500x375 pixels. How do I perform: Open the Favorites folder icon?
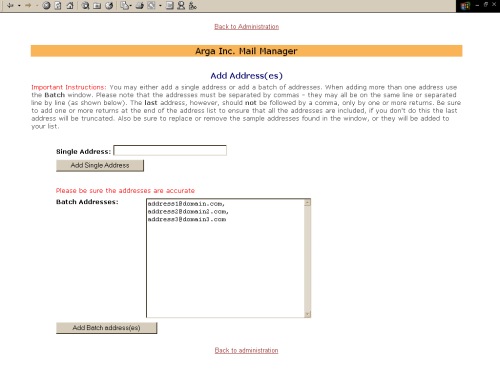pos(97,5)
